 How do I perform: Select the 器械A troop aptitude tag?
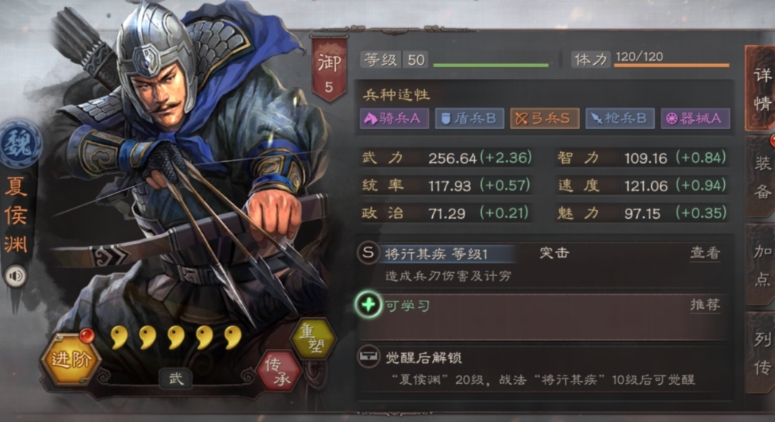click(x=695, y=119)
